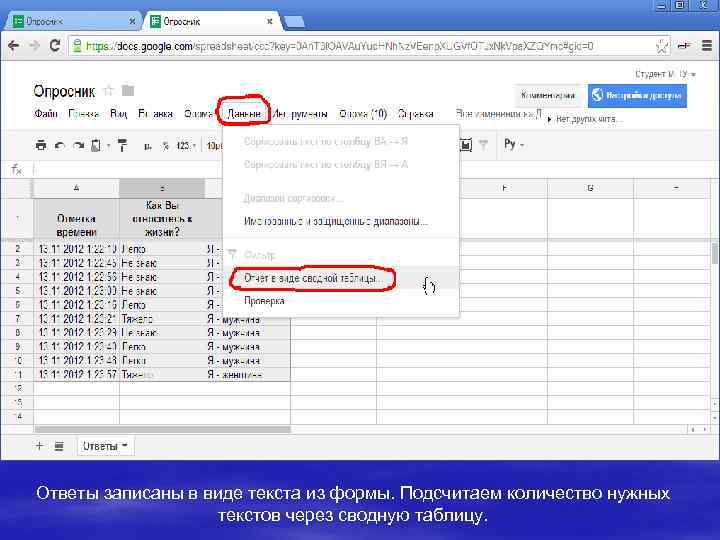Screen dimensions: 720x540
Task: Click the browser forward arrow
Action: (x=34, y=45)
